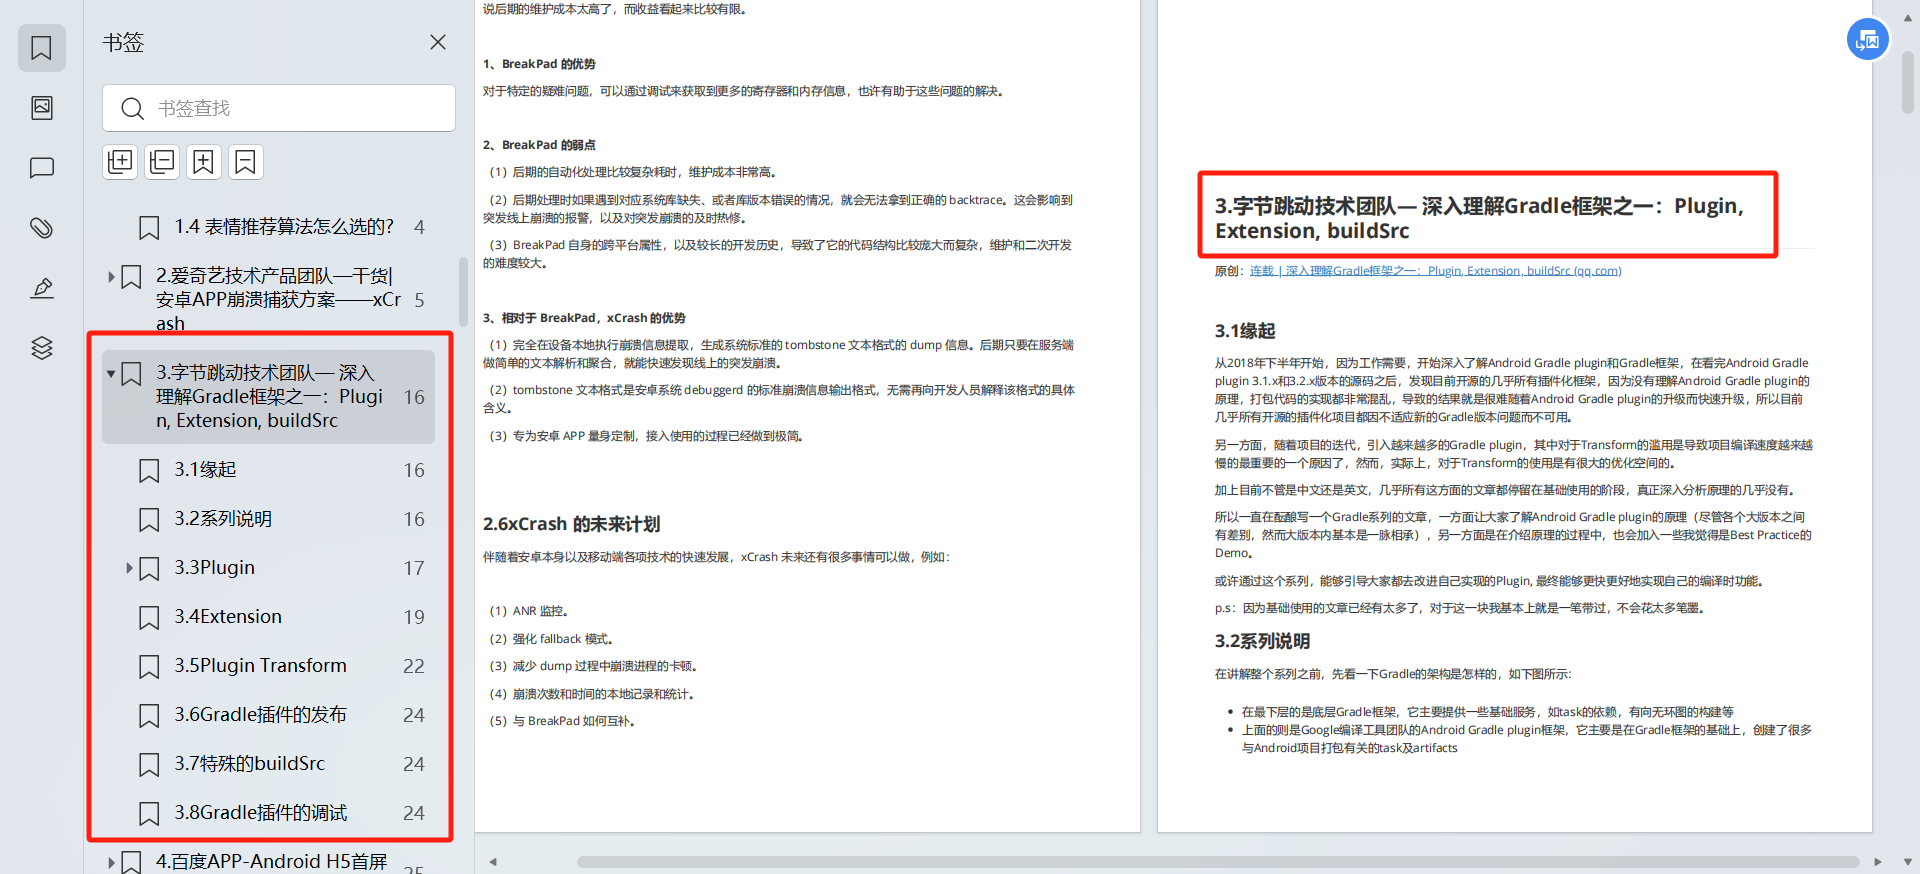The width and height of the screenshot is (1920, 874).
Task: Open the 连载 | 深入理解Gradle框架之一 source link
Action: pyautogui.click(x=1435, y=271)
